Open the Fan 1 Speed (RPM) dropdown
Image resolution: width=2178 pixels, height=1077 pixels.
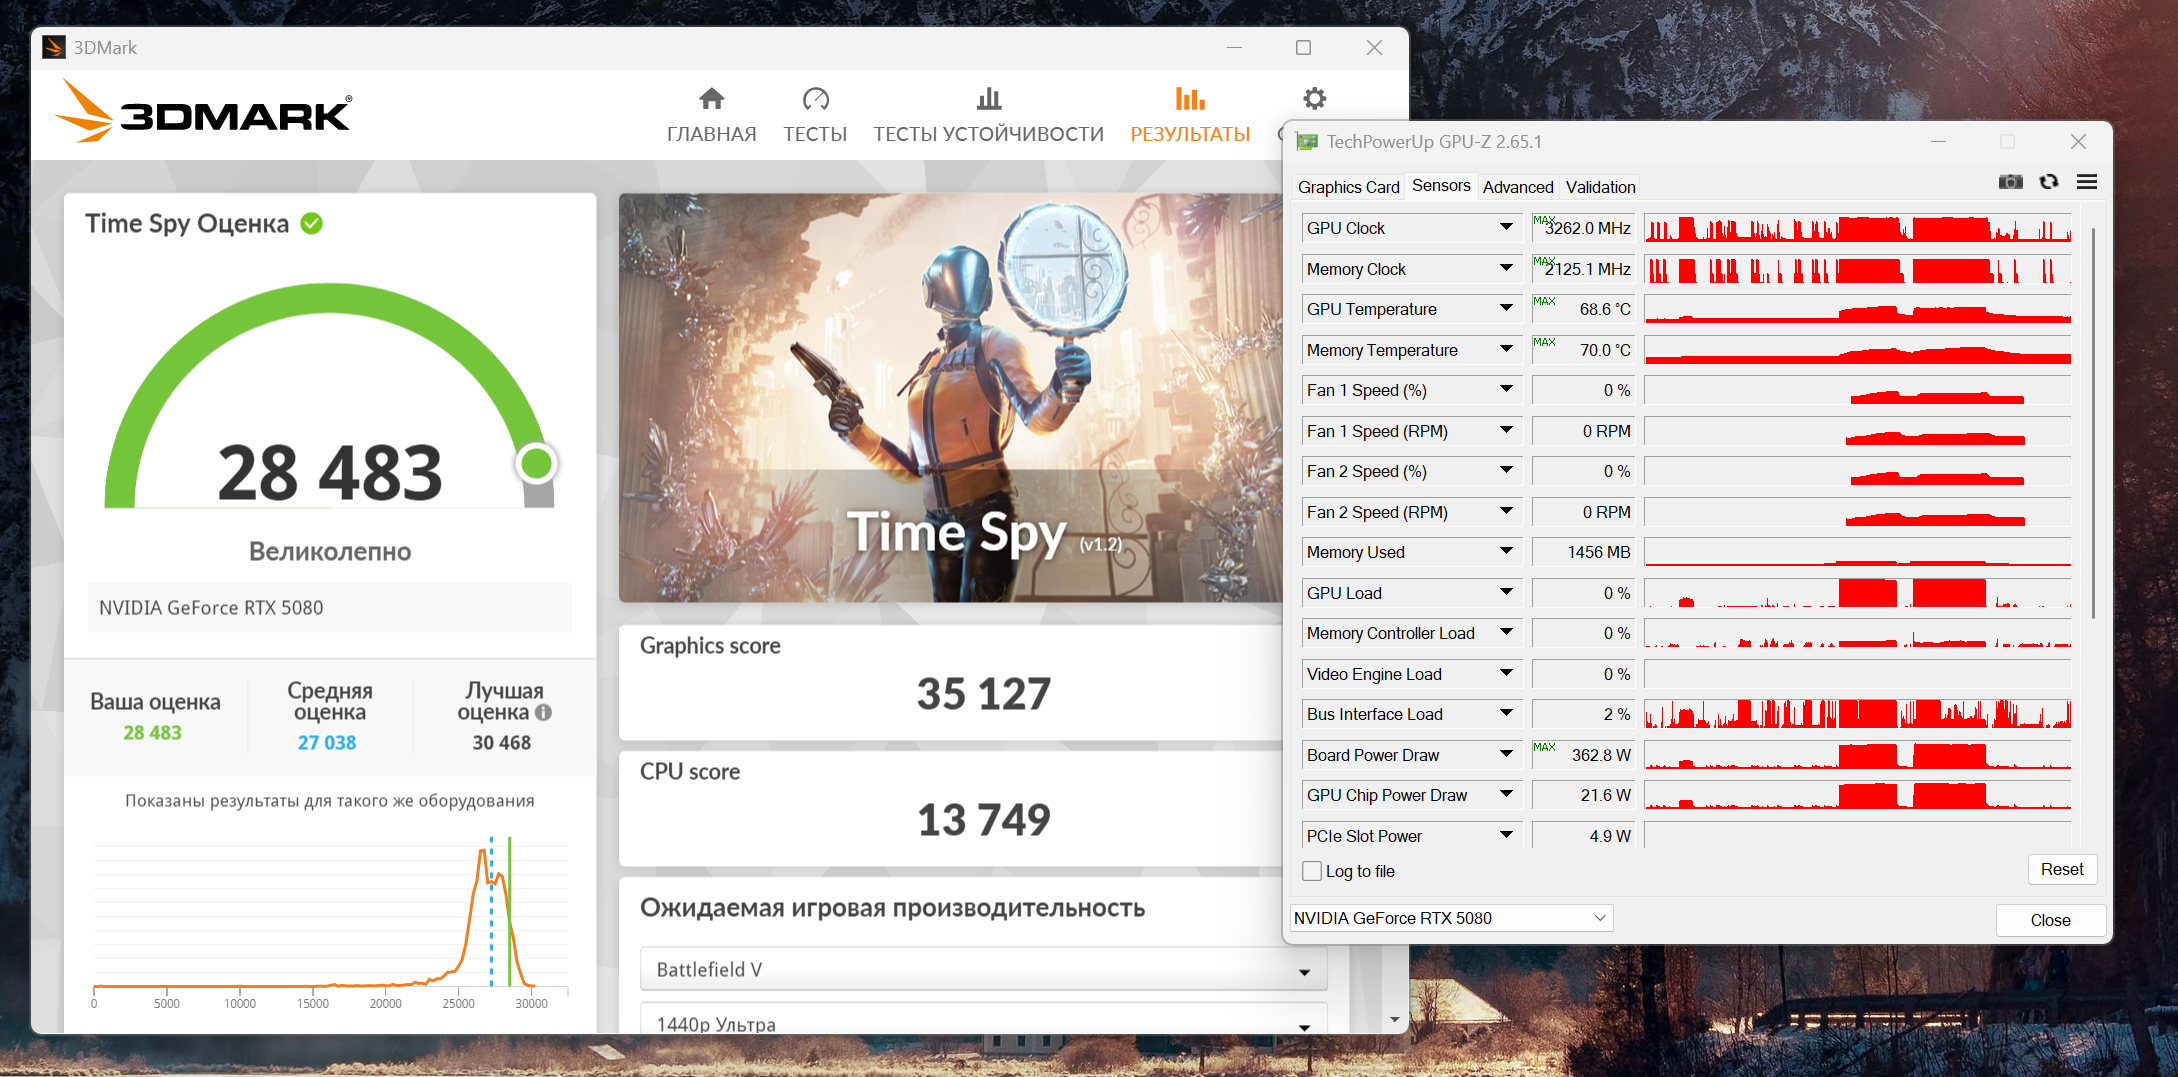1506,431
